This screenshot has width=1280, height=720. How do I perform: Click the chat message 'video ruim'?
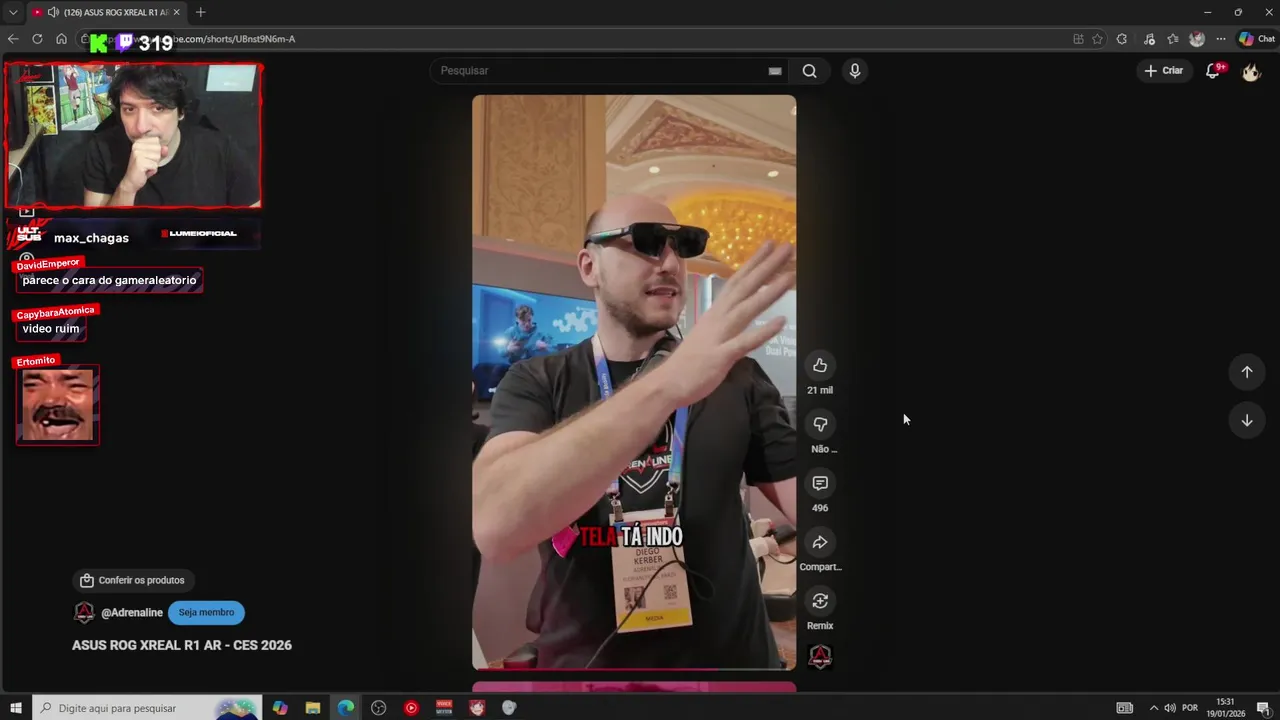[51, 329]
